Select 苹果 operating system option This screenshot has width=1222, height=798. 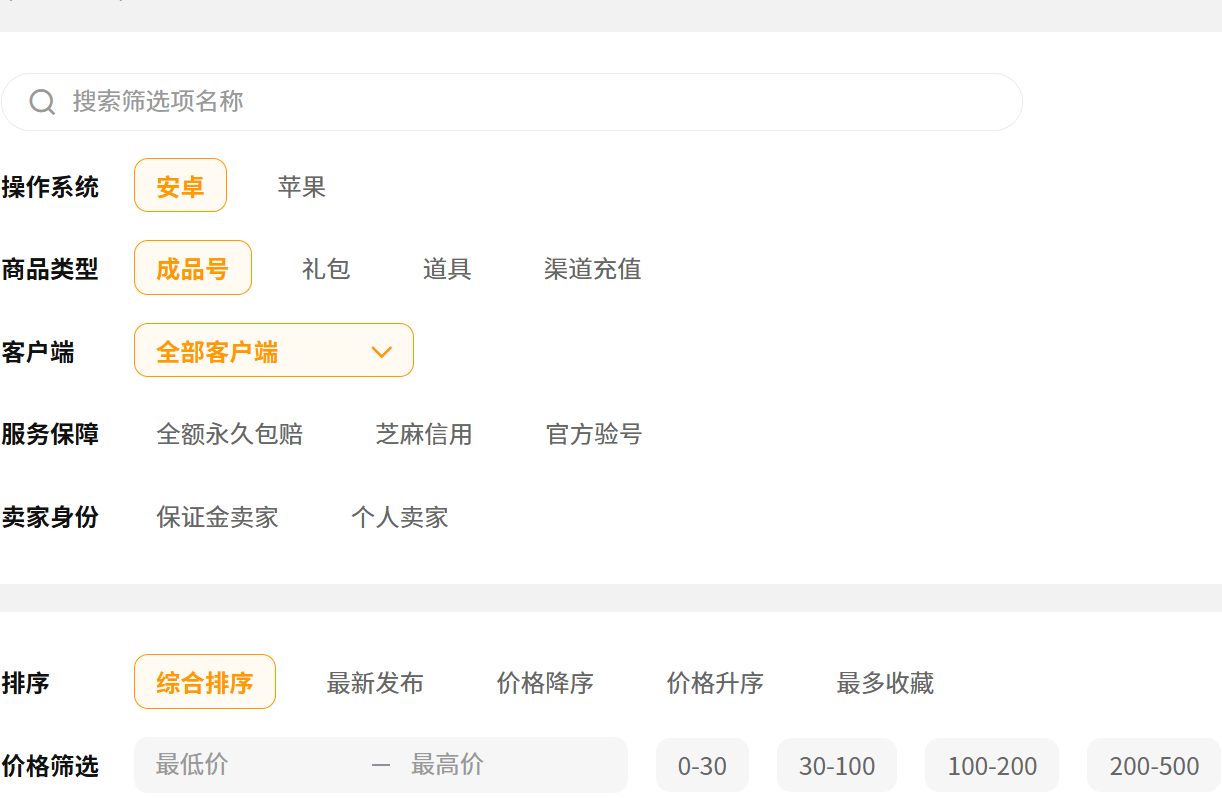pos(301,187)
